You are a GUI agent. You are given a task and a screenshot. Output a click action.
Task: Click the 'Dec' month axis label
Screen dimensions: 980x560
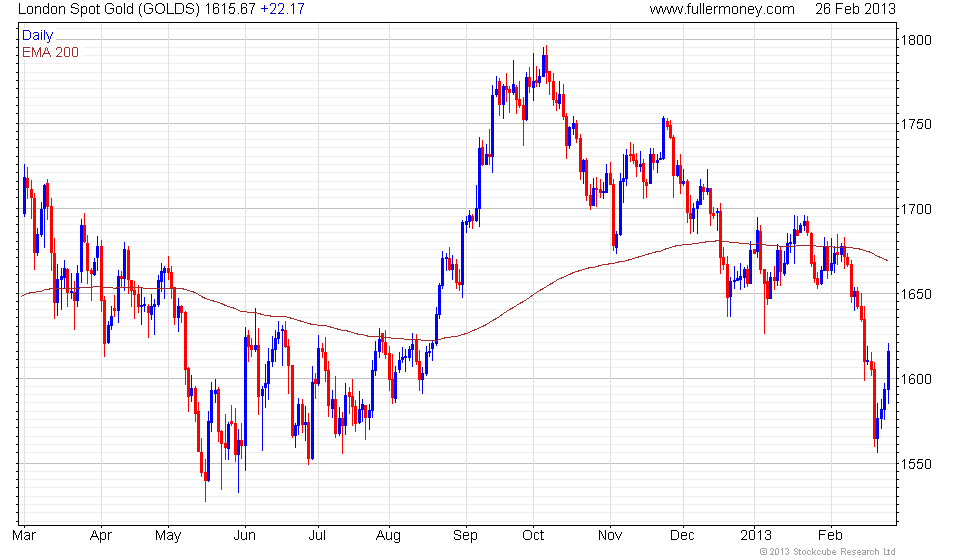[x=682, y=536]
